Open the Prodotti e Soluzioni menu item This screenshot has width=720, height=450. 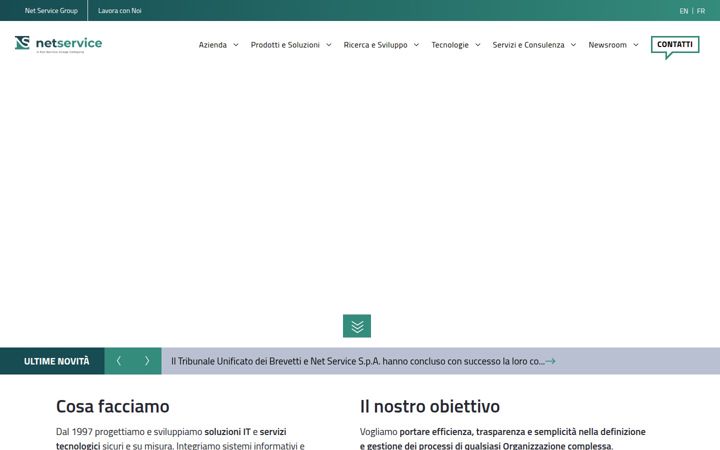tap(285, 45)
